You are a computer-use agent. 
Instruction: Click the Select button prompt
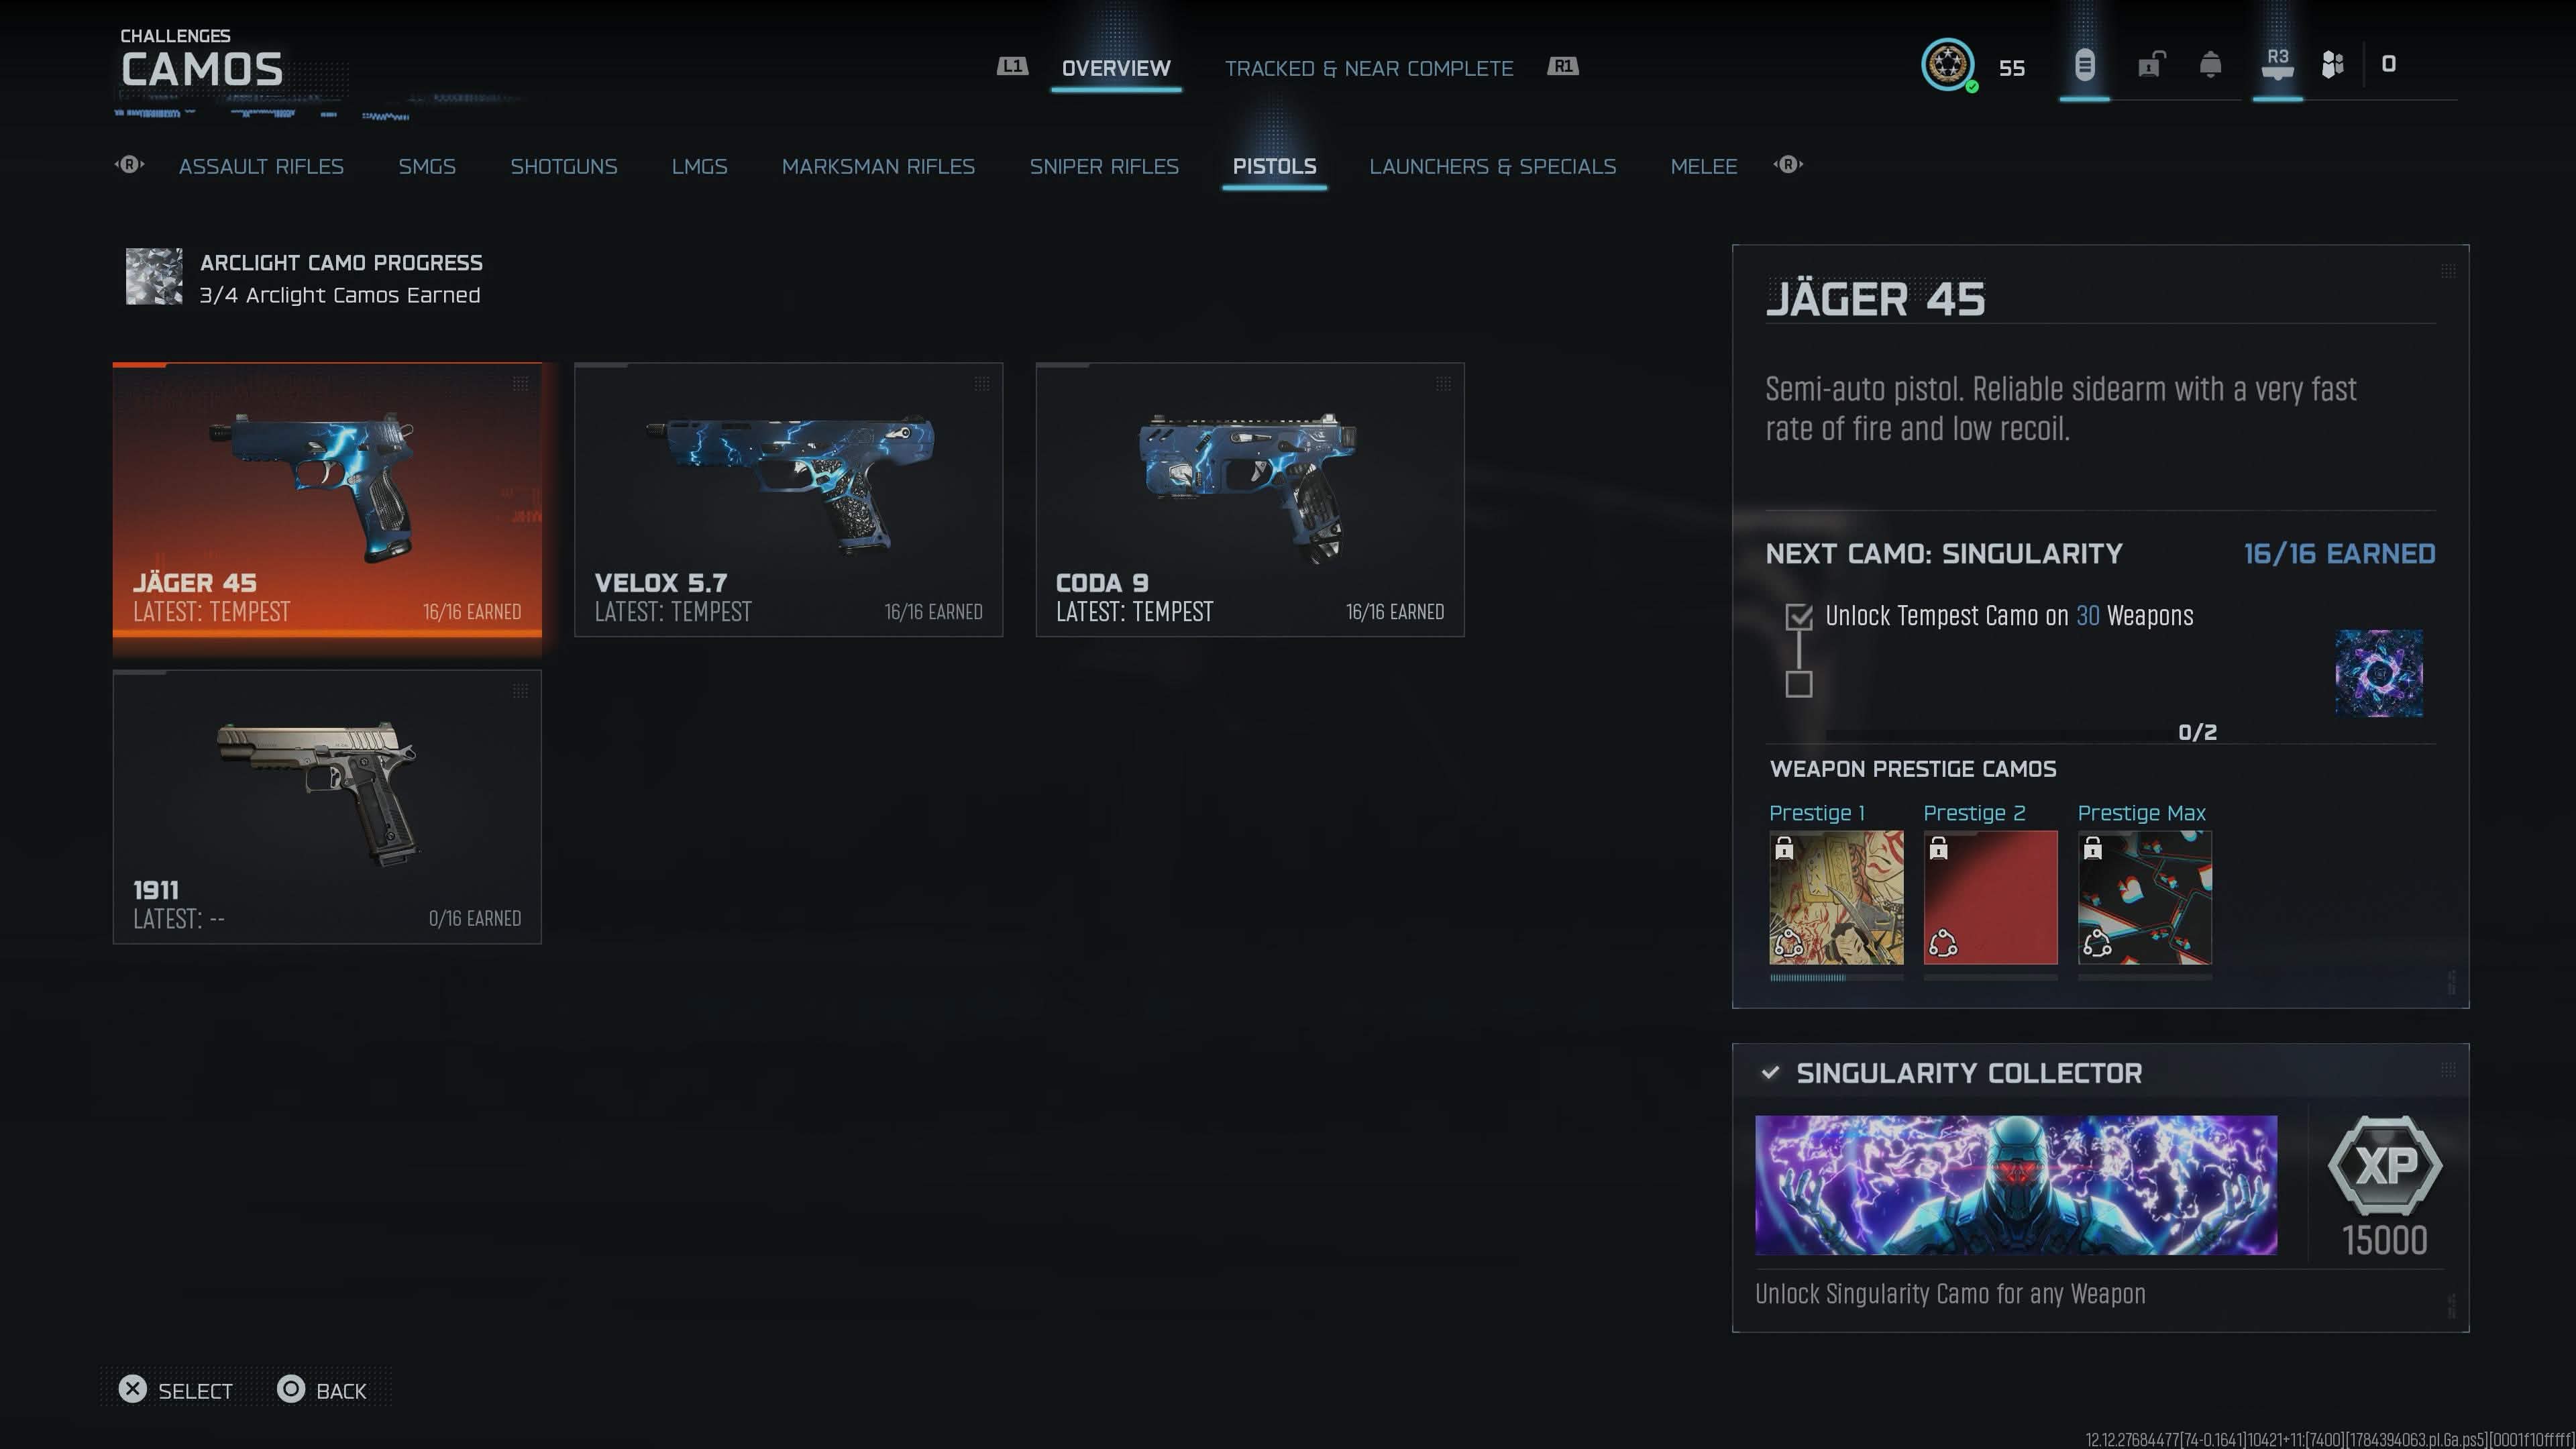[176, 1390]
